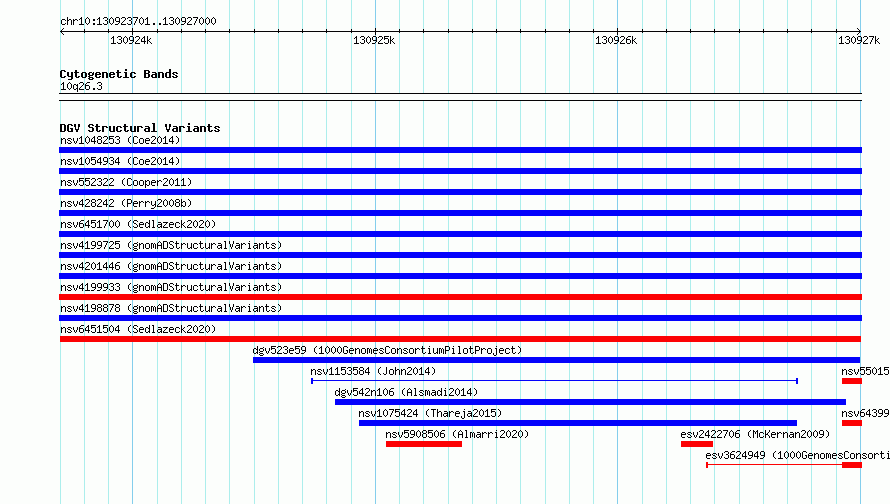Click the thin blue line for nsv1153584

click(555, 381)
